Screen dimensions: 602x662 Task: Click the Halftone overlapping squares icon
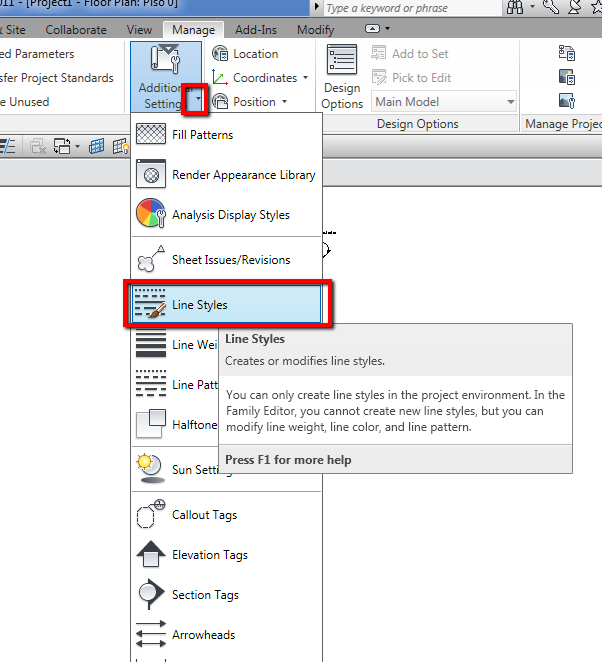pyautogui.click(x=151, y=424)
